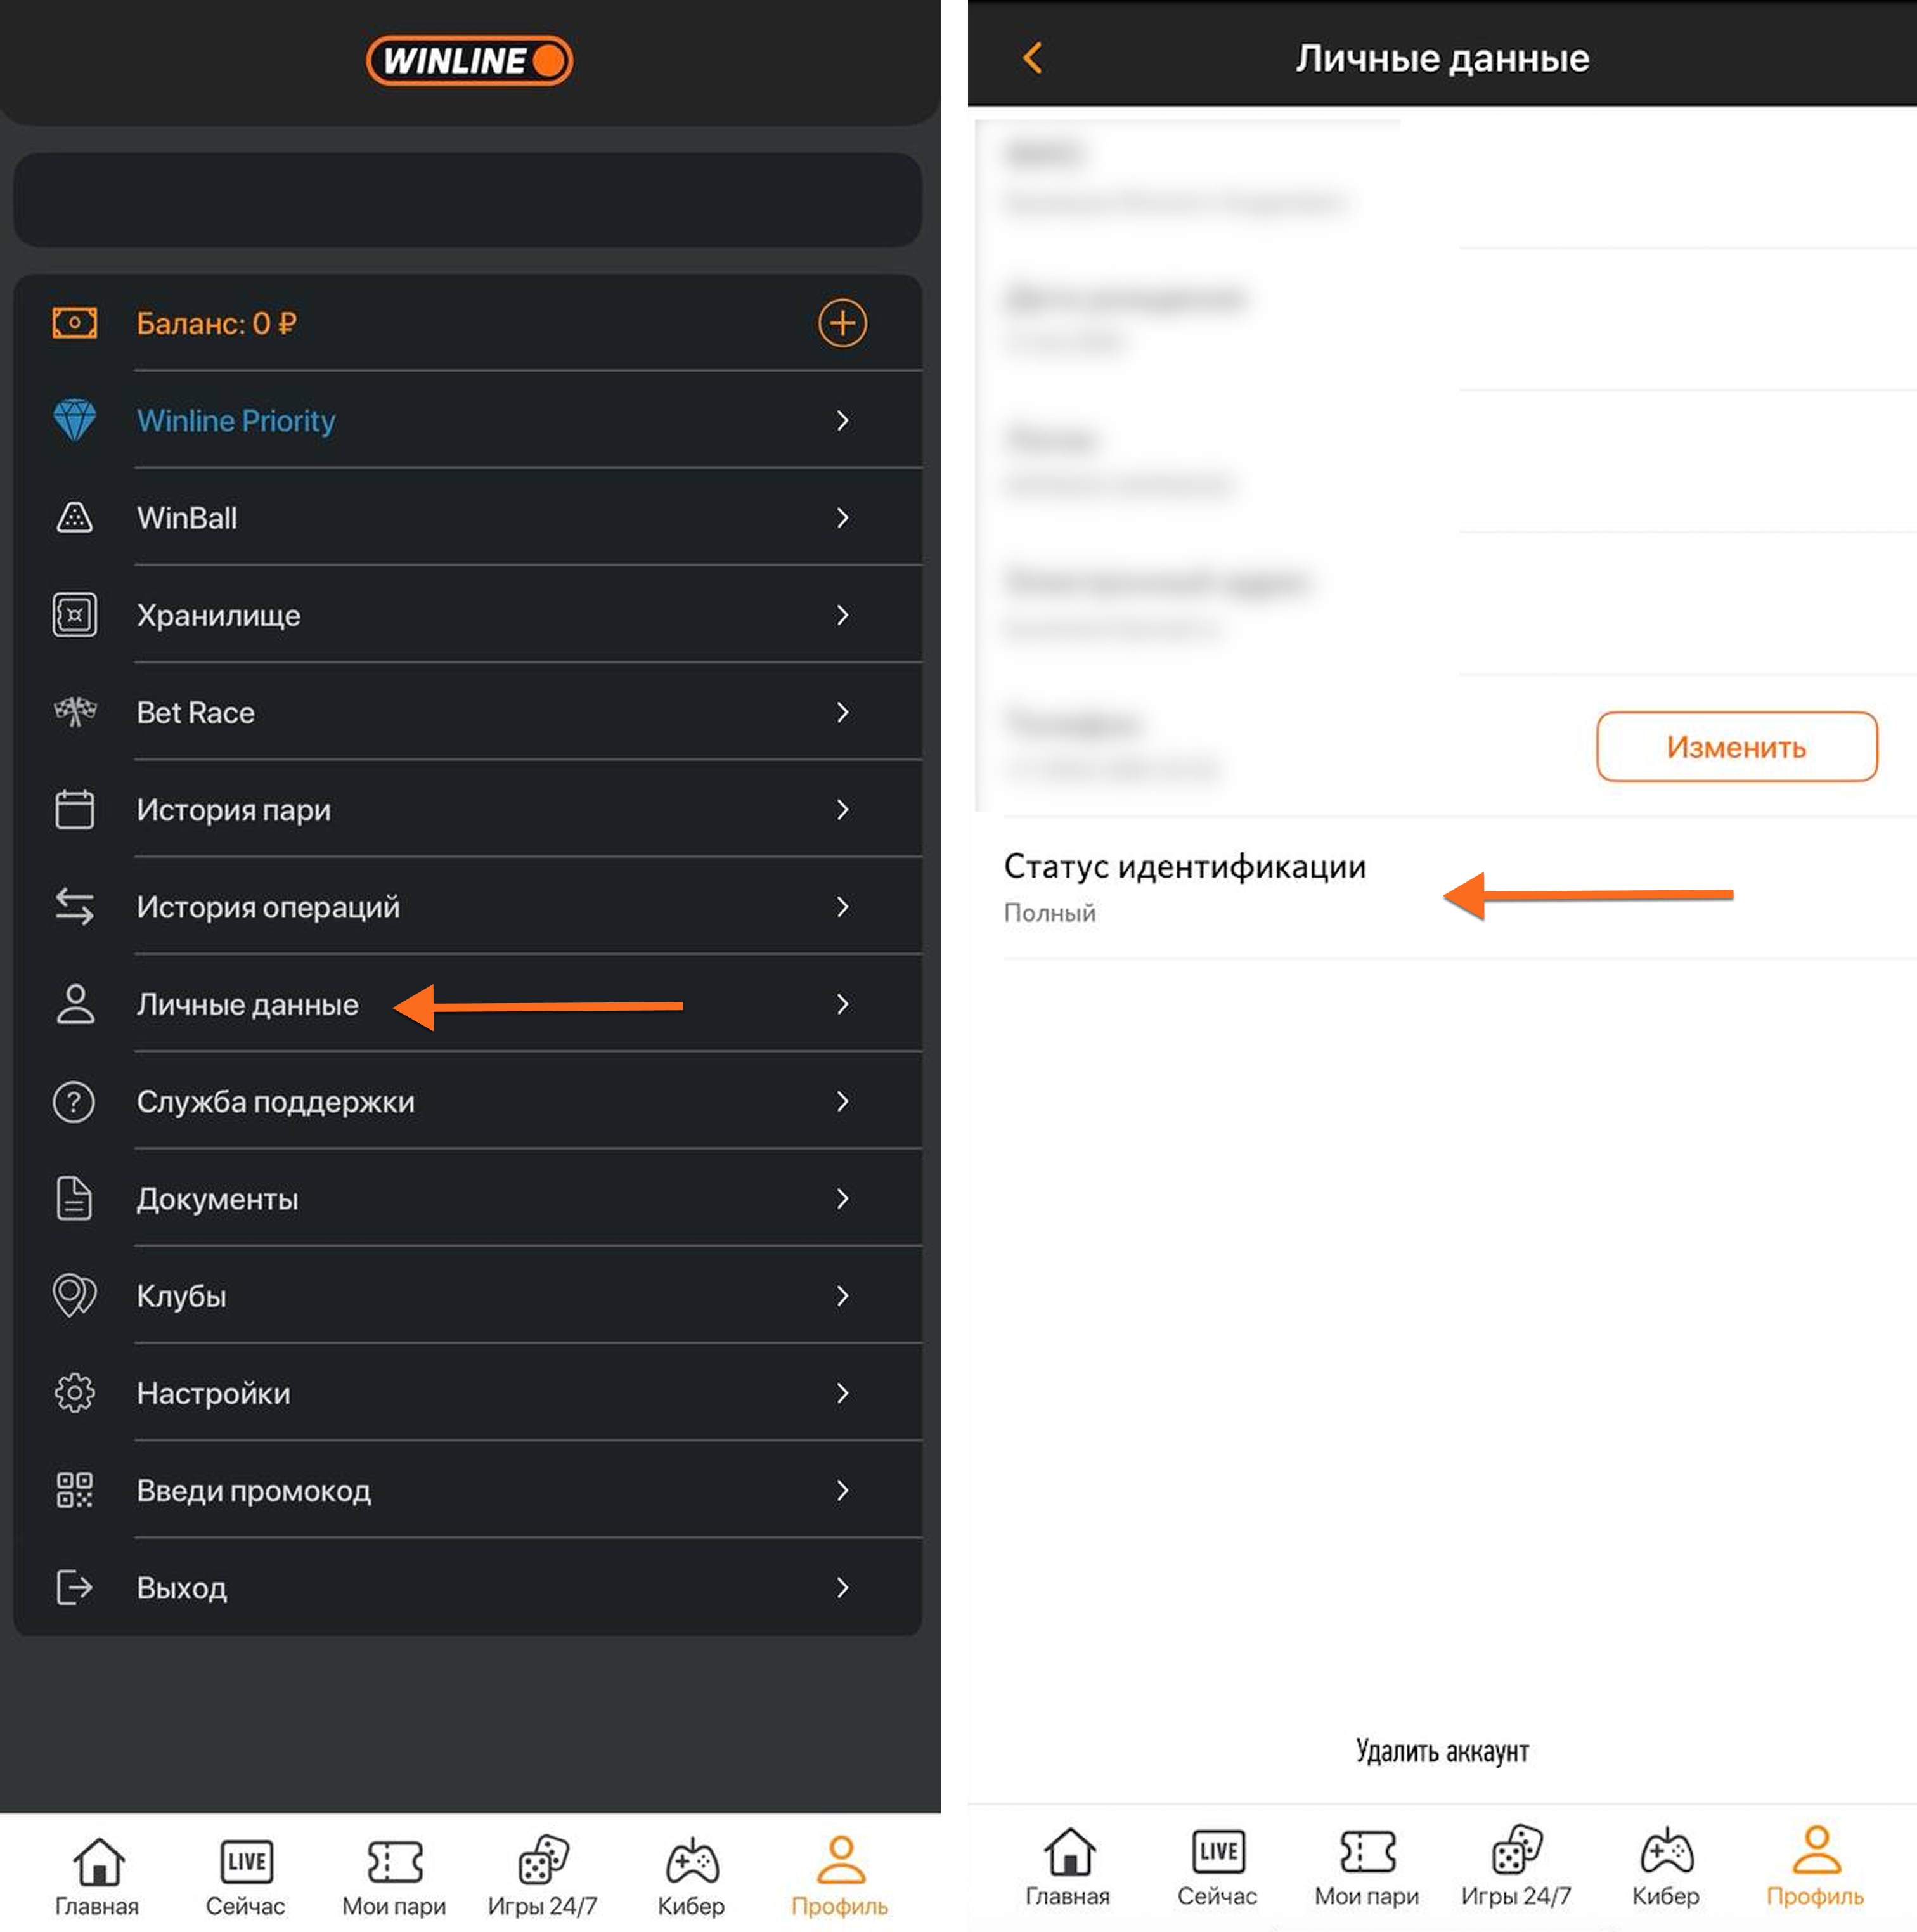Viewport: 1917px width, 1932px height.
Task: Tap the Клубы location pins icon
Action: point(75,1295)
